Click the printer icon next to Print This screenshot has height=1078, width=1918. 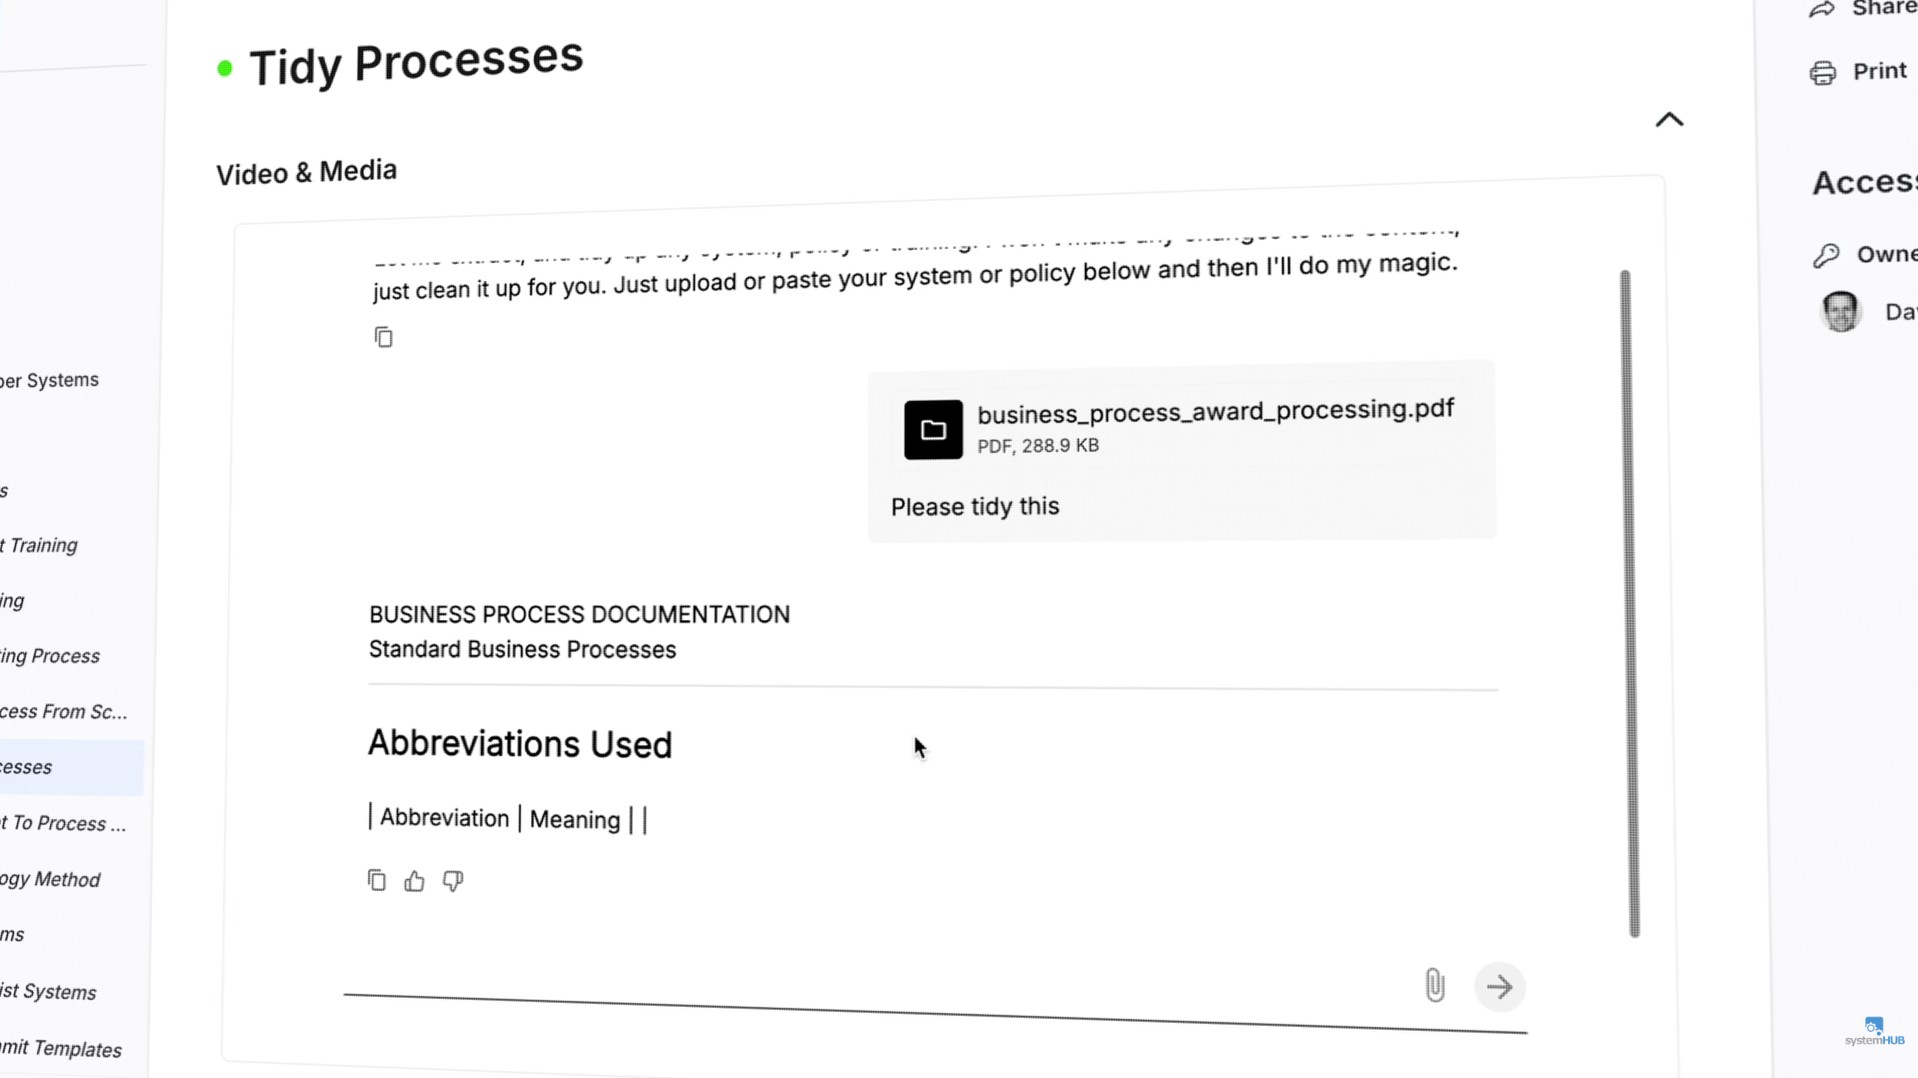pos(1824,71)
